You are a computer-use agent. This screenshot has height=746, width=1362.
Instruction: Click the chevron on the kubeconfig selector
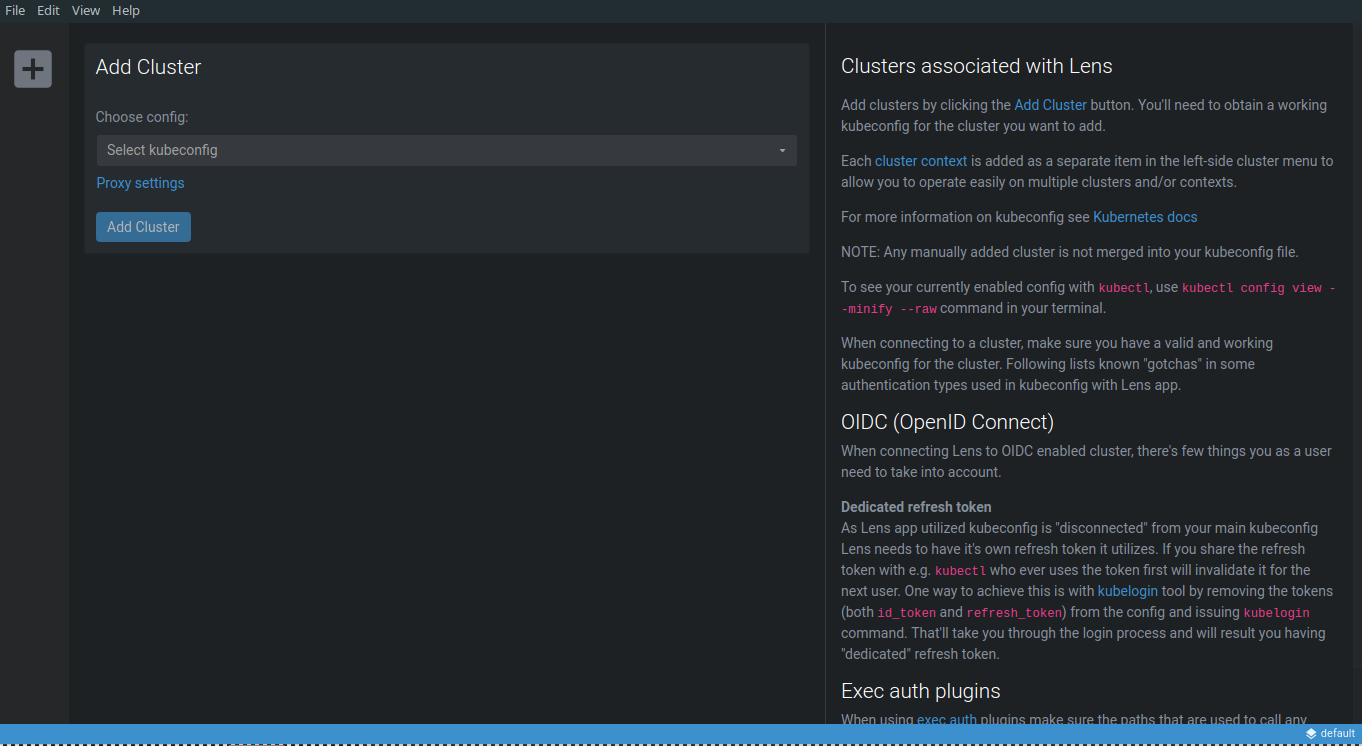point(782,150)
